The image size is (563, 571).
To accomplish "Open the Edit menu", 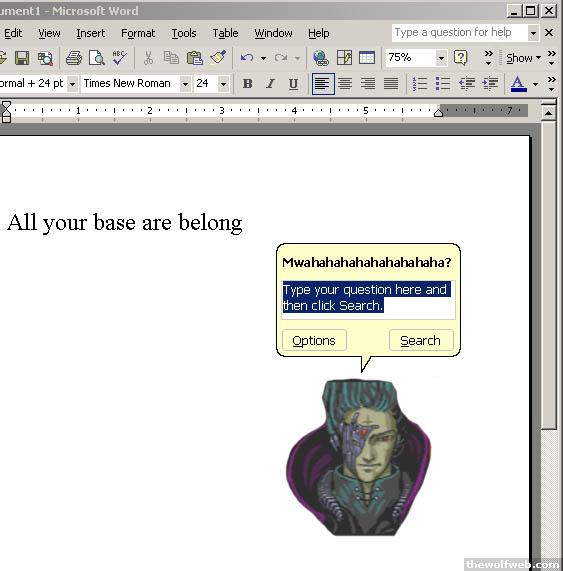I will pyautogui.click(x=13, y=33).
